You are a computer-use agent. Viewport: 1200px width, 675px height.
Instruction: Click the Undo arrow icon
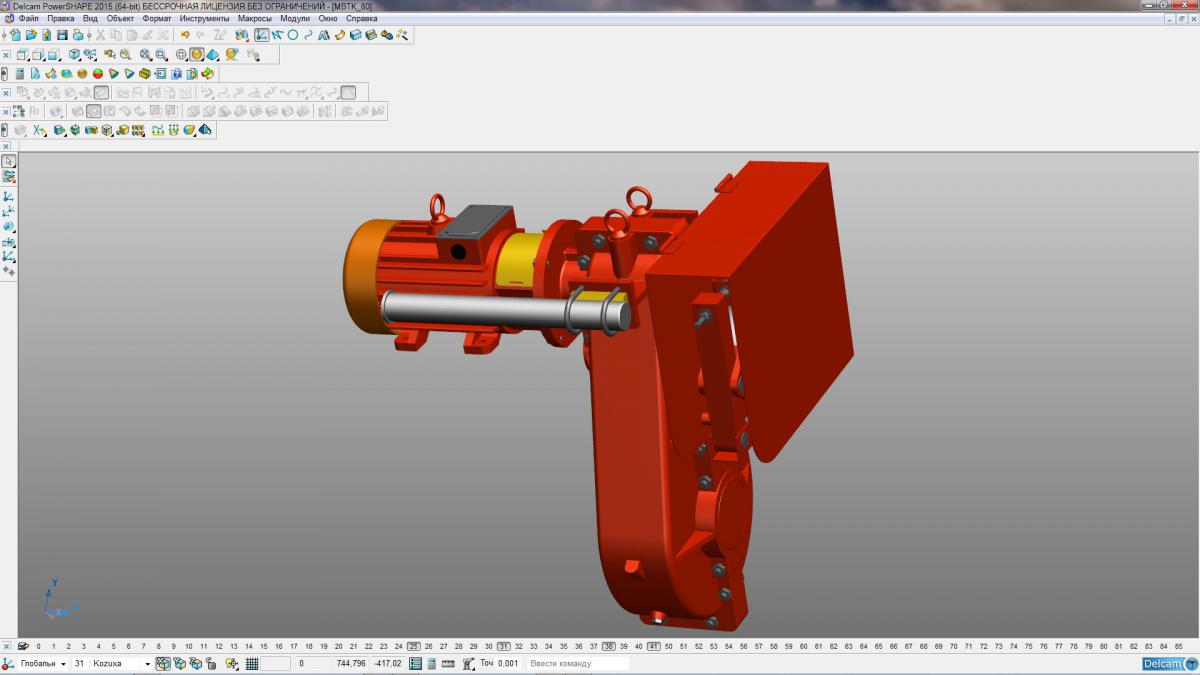185,35
